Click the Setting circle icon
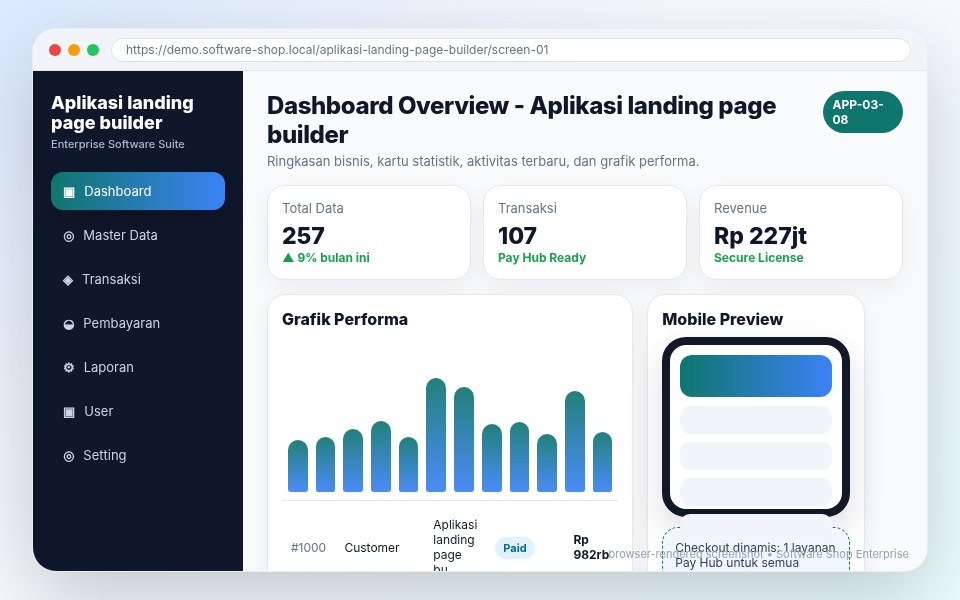Screen dimensions: 960x600 coord(69,456)
